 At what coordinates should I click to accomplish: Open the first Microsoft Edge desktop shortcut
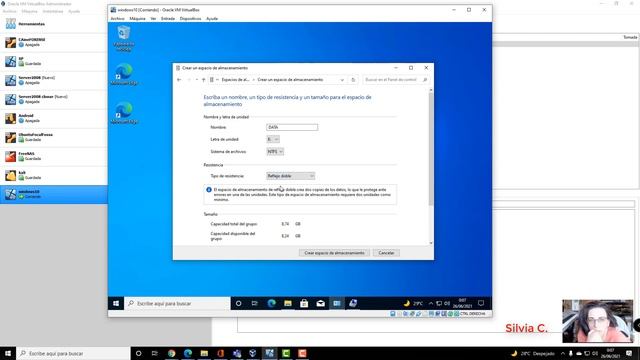tap(124, 74)
